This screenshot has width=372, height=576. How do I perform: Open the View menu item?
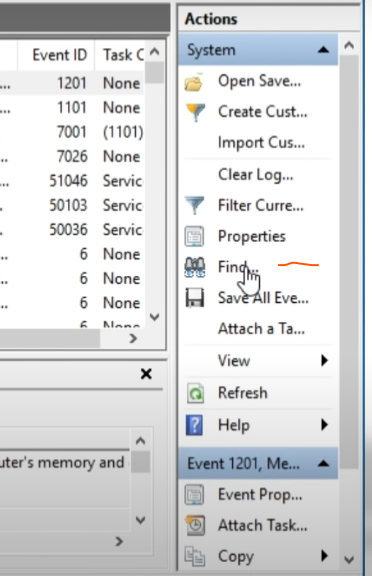[x=234, y=361]
